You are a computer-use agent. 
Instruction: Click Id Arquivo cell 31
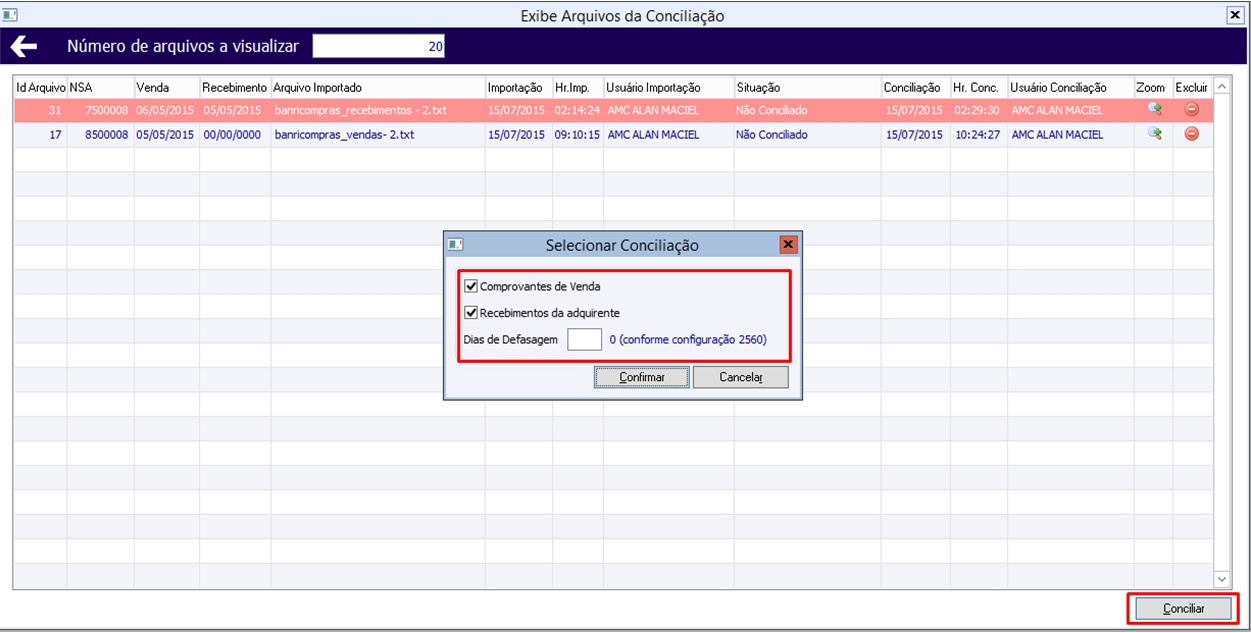(x=55, y=110)
